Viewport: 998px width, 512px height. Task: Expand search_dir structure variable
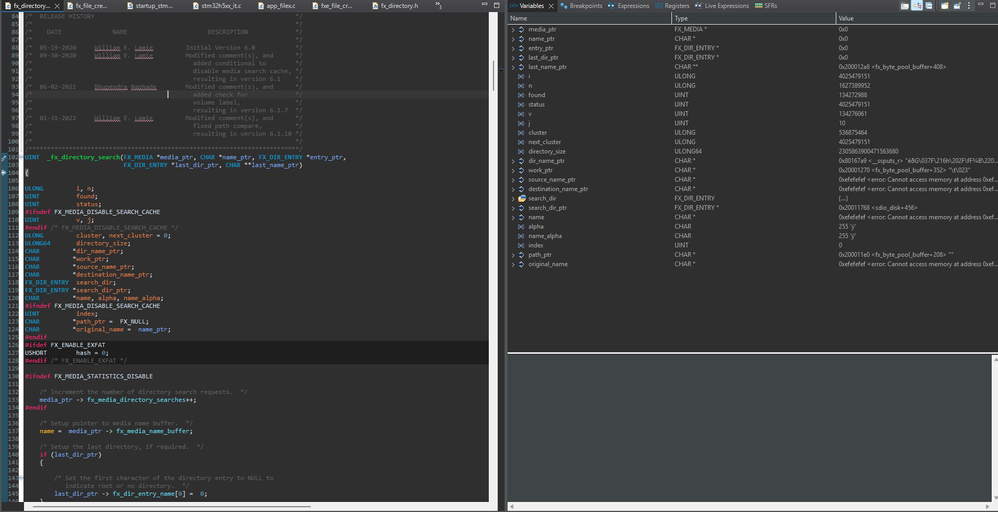pyautogui.click(x=513, y=199)
